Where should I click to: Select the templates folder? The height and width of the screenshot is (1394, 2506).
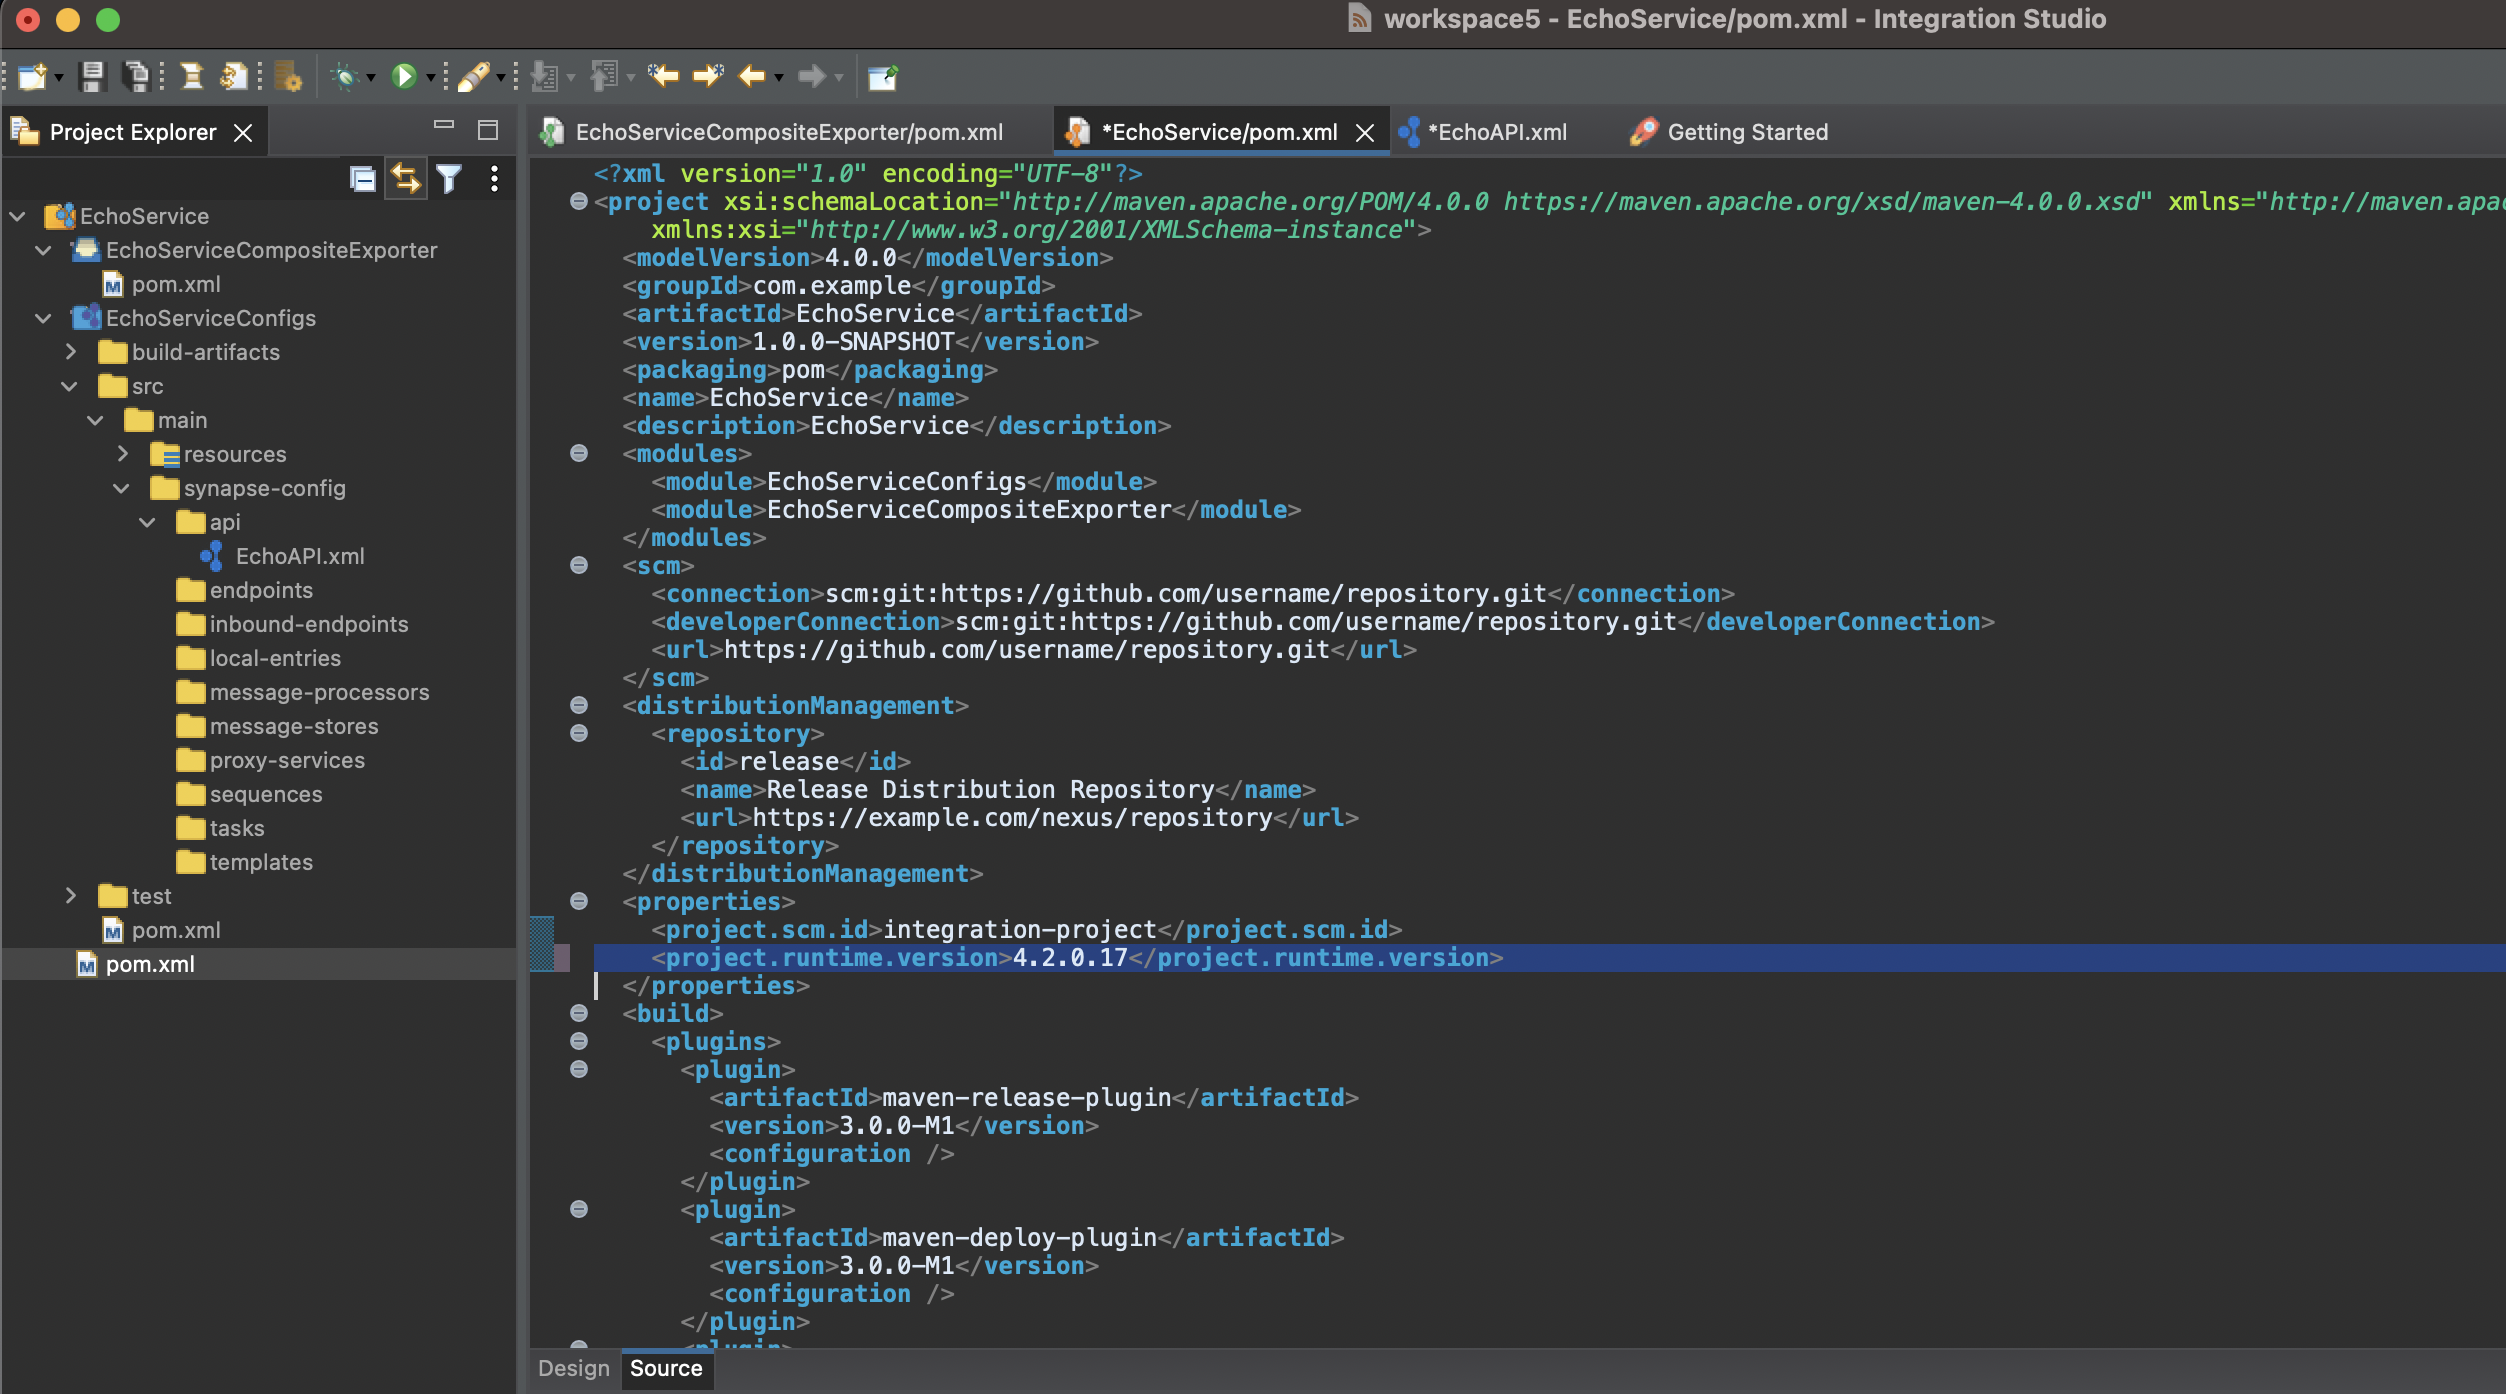[261, 862]
